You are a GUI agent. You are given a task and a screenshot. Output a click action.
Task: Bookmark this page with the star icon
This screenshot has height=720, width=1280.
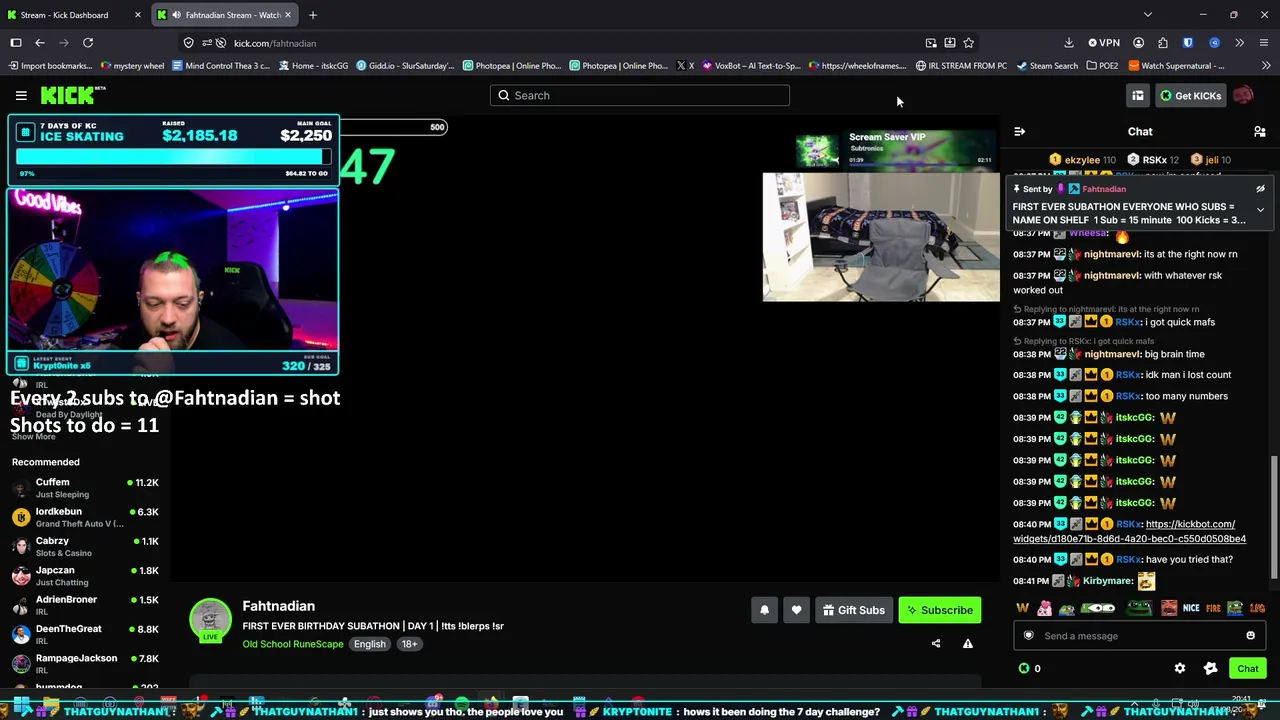[x=968, y=43]
